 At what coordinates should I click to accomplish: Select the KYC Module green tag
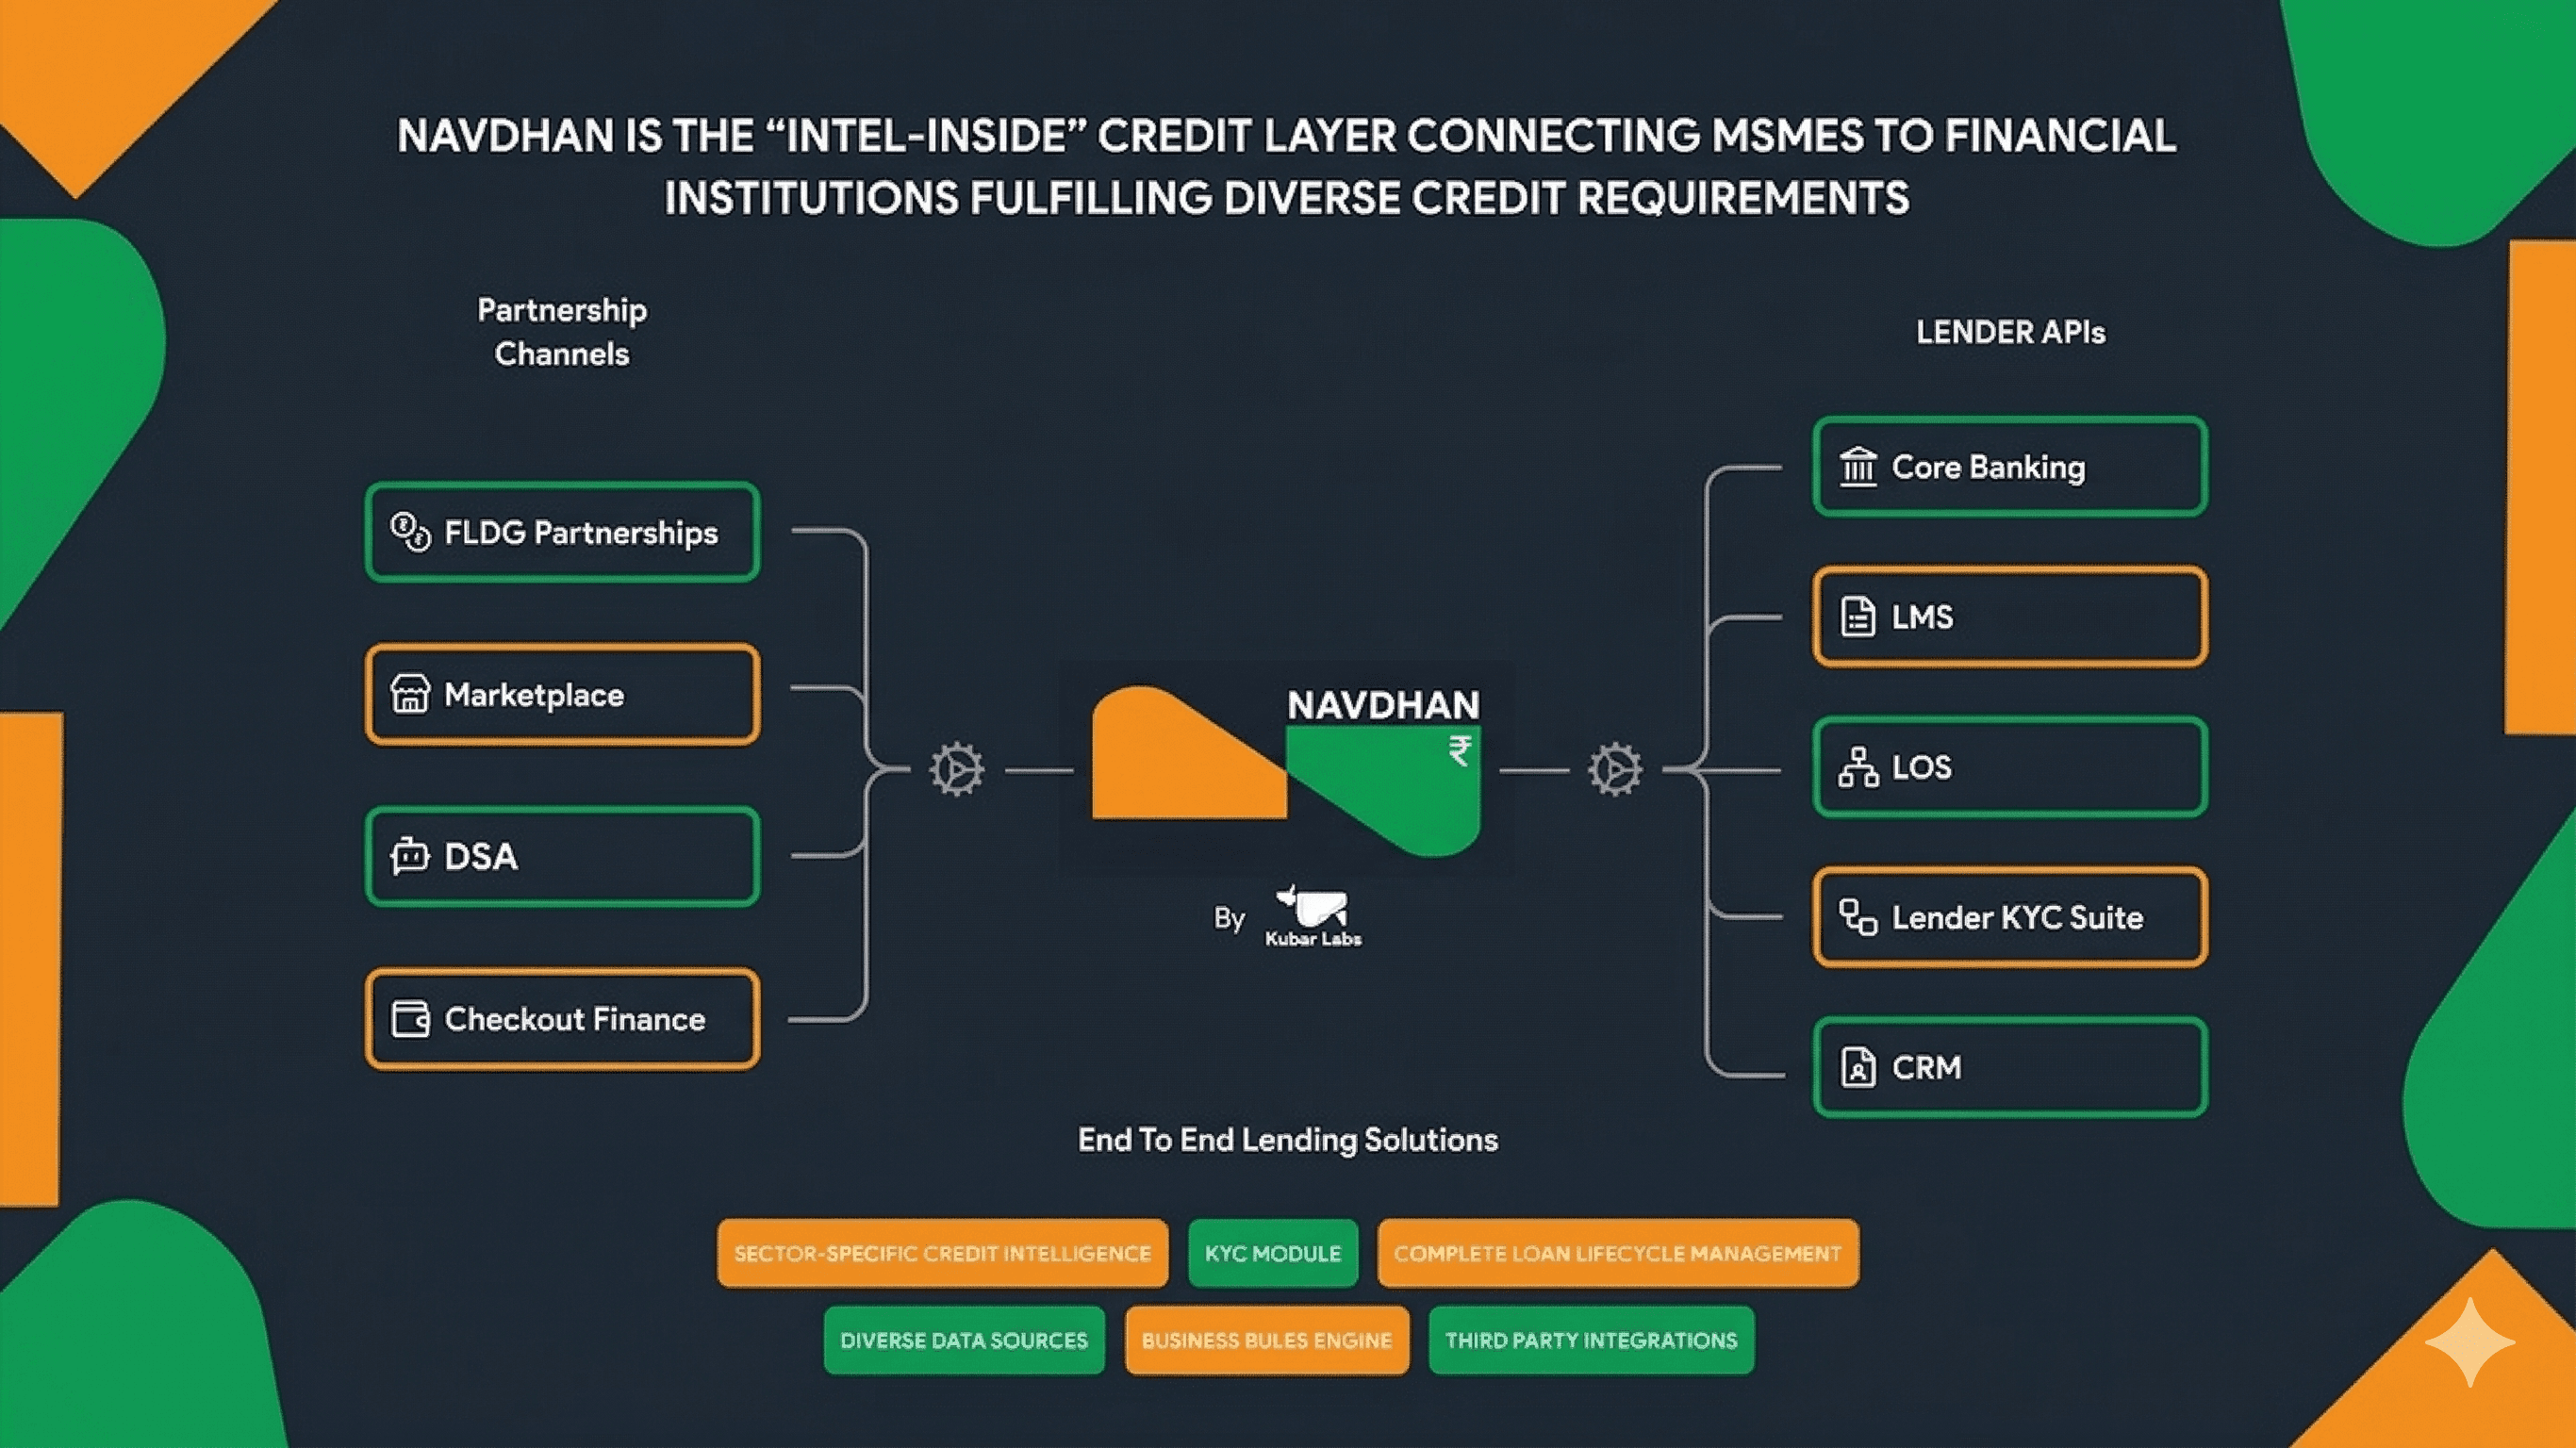point(1272,1253)
